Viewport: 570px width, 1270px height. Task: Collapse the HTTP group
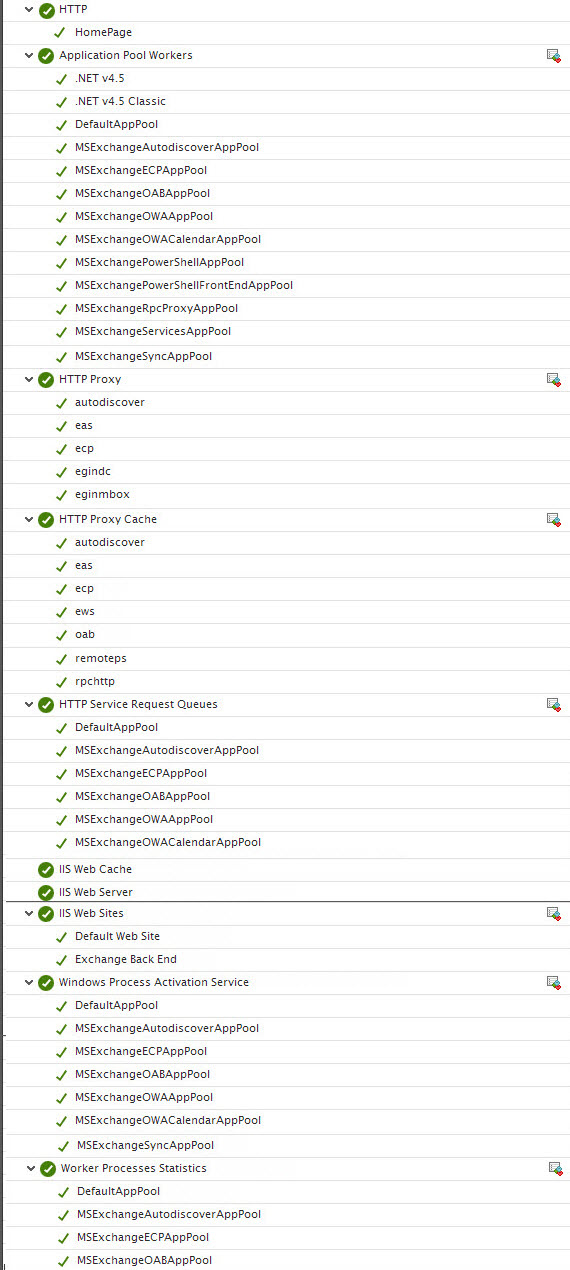tap(29, 9)
